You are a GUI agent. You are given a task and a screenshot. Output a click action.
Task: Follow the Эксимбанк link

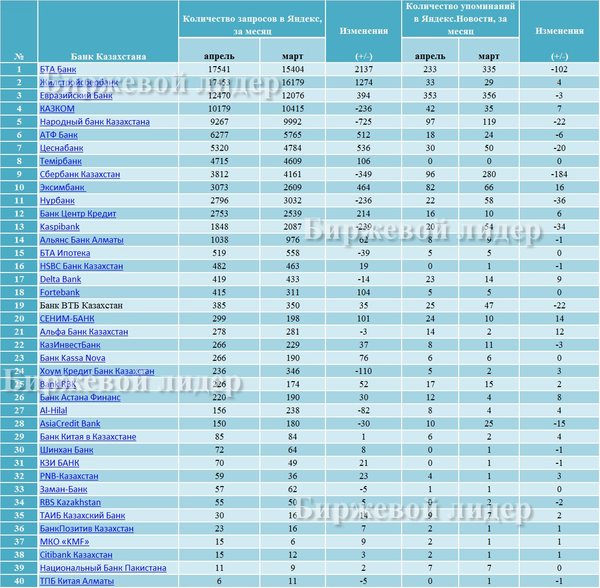[63, 187]
